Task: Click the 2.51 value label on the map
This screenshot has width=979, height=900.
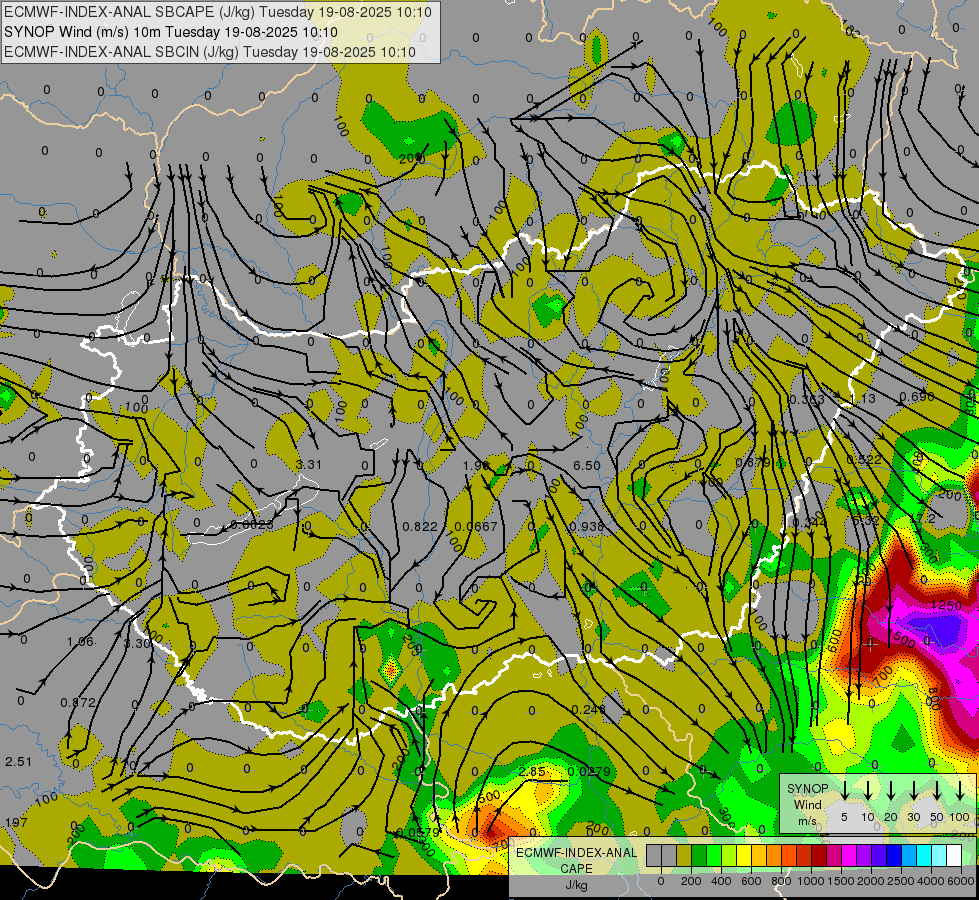Action: [x=18, y=761]
